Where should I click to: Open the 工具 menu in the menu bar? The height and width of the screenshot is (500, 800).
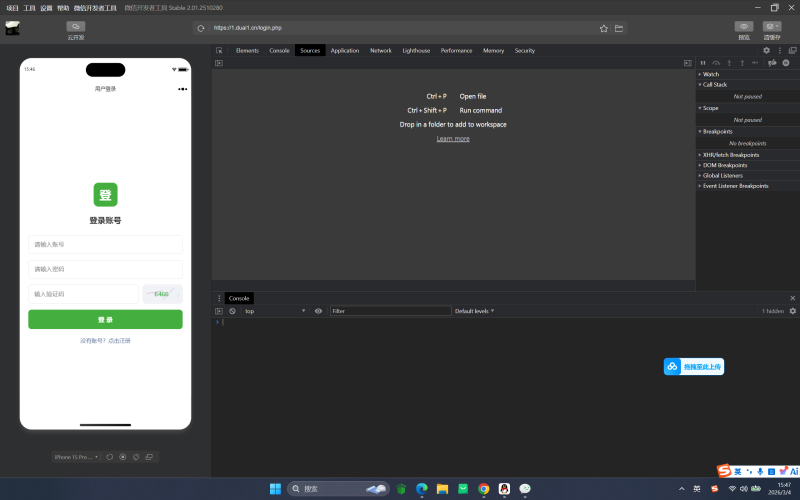click(29, 7)
